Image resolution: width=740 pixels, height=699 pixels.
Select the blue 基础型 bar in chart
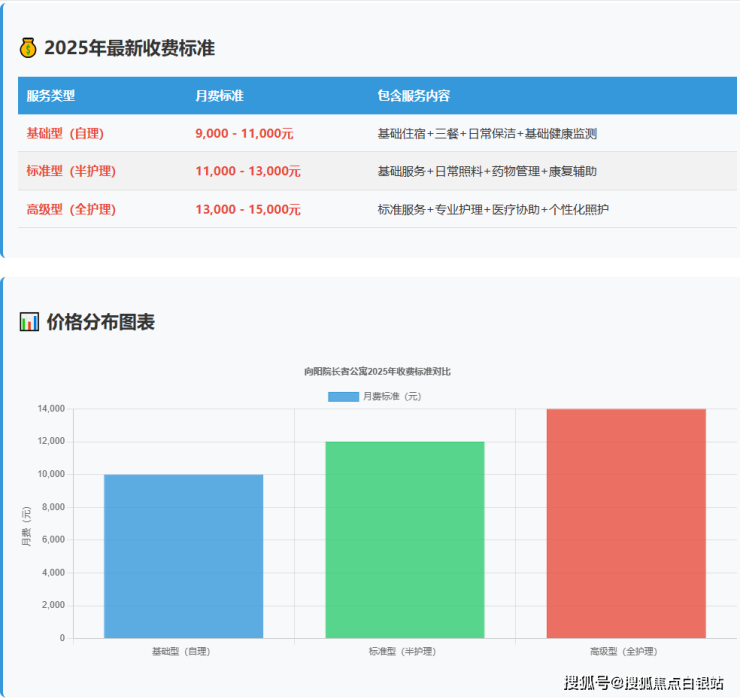(183, 556)
